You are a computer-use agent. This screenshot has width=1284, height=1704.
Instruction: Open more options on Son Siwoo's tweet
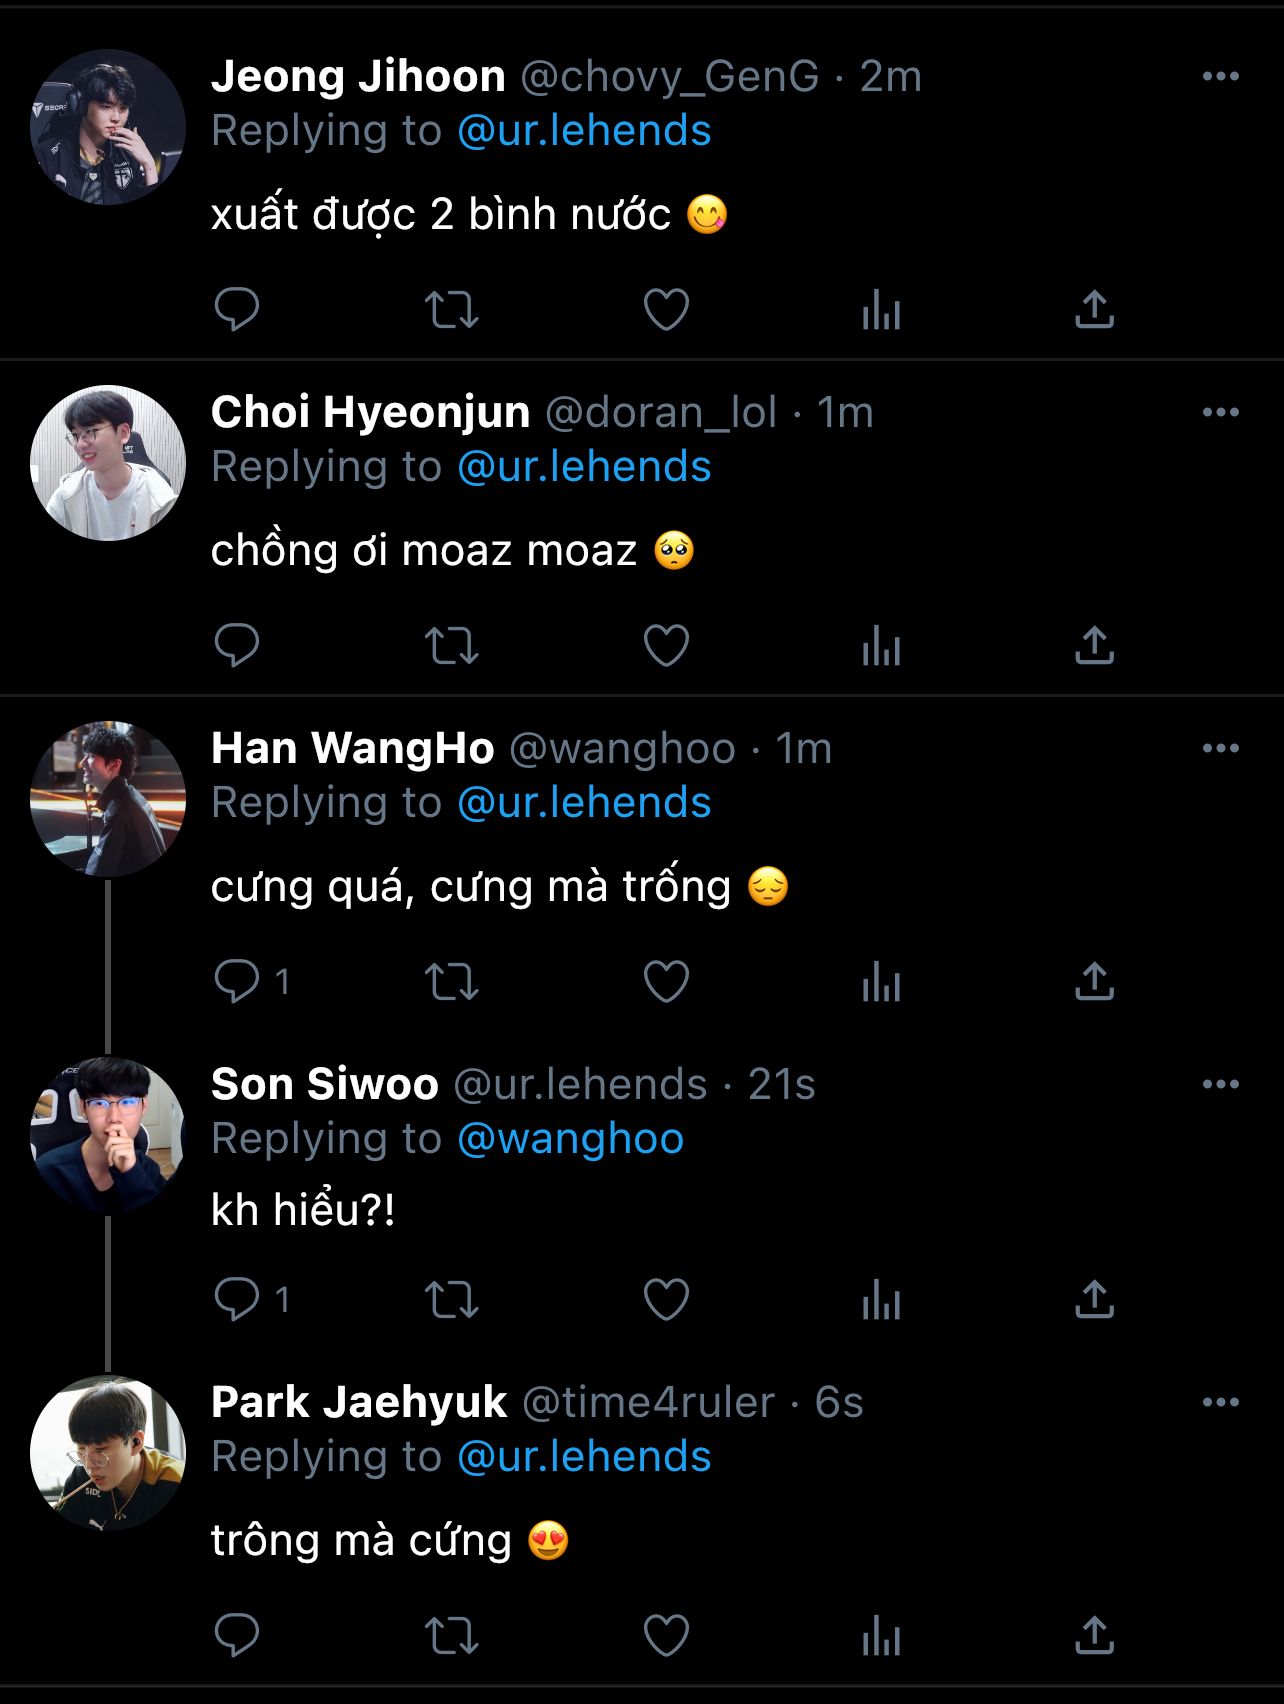pos(1220,1085)
